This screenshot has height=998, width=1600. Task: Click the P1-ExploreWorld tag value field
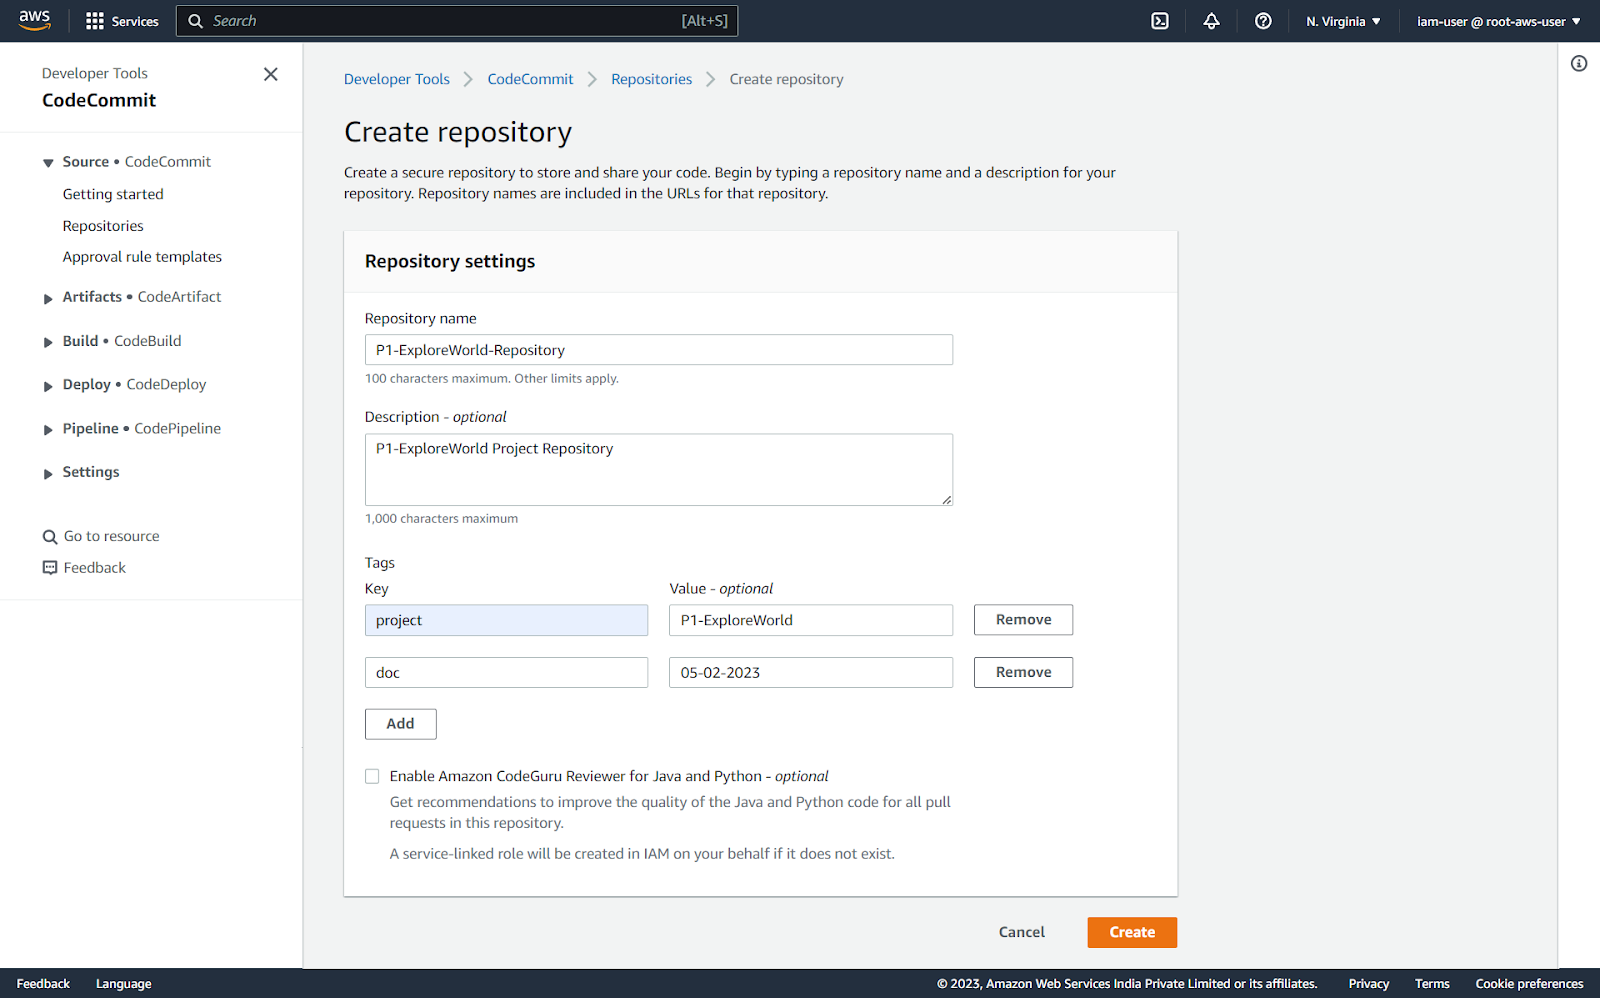tap(810, 620)
